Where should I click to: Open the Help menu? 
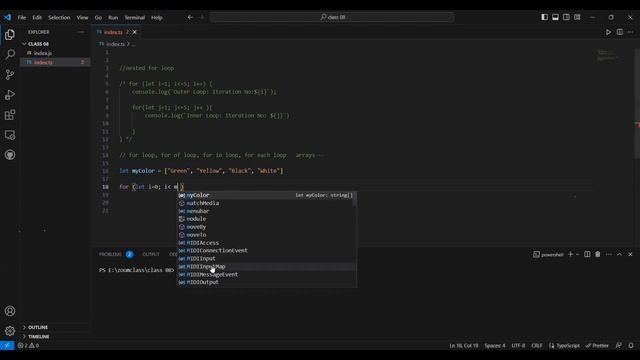click(x=157, y=18)
